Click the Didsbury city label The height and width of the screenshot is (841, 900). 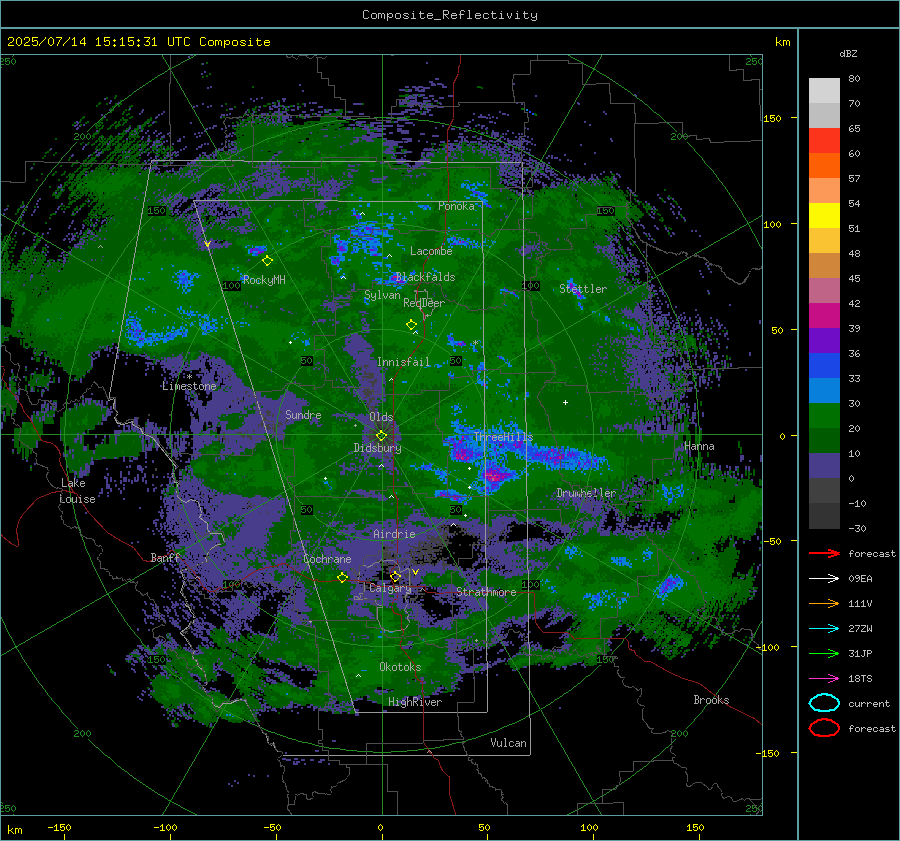(378, 448)
